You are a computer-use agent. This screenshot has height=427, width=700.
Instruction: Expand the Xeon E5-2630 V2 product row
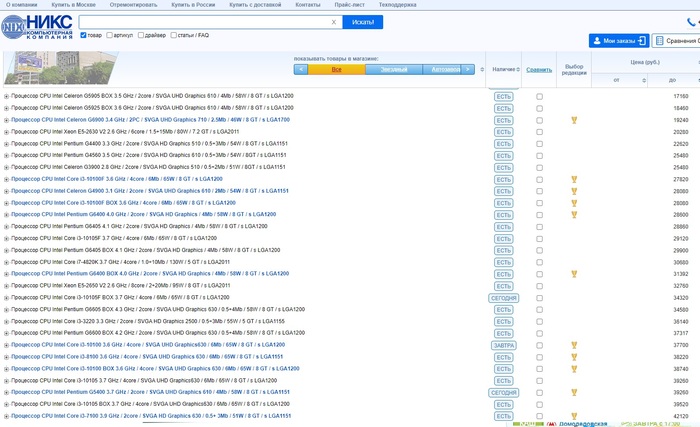tap(6, 132)
